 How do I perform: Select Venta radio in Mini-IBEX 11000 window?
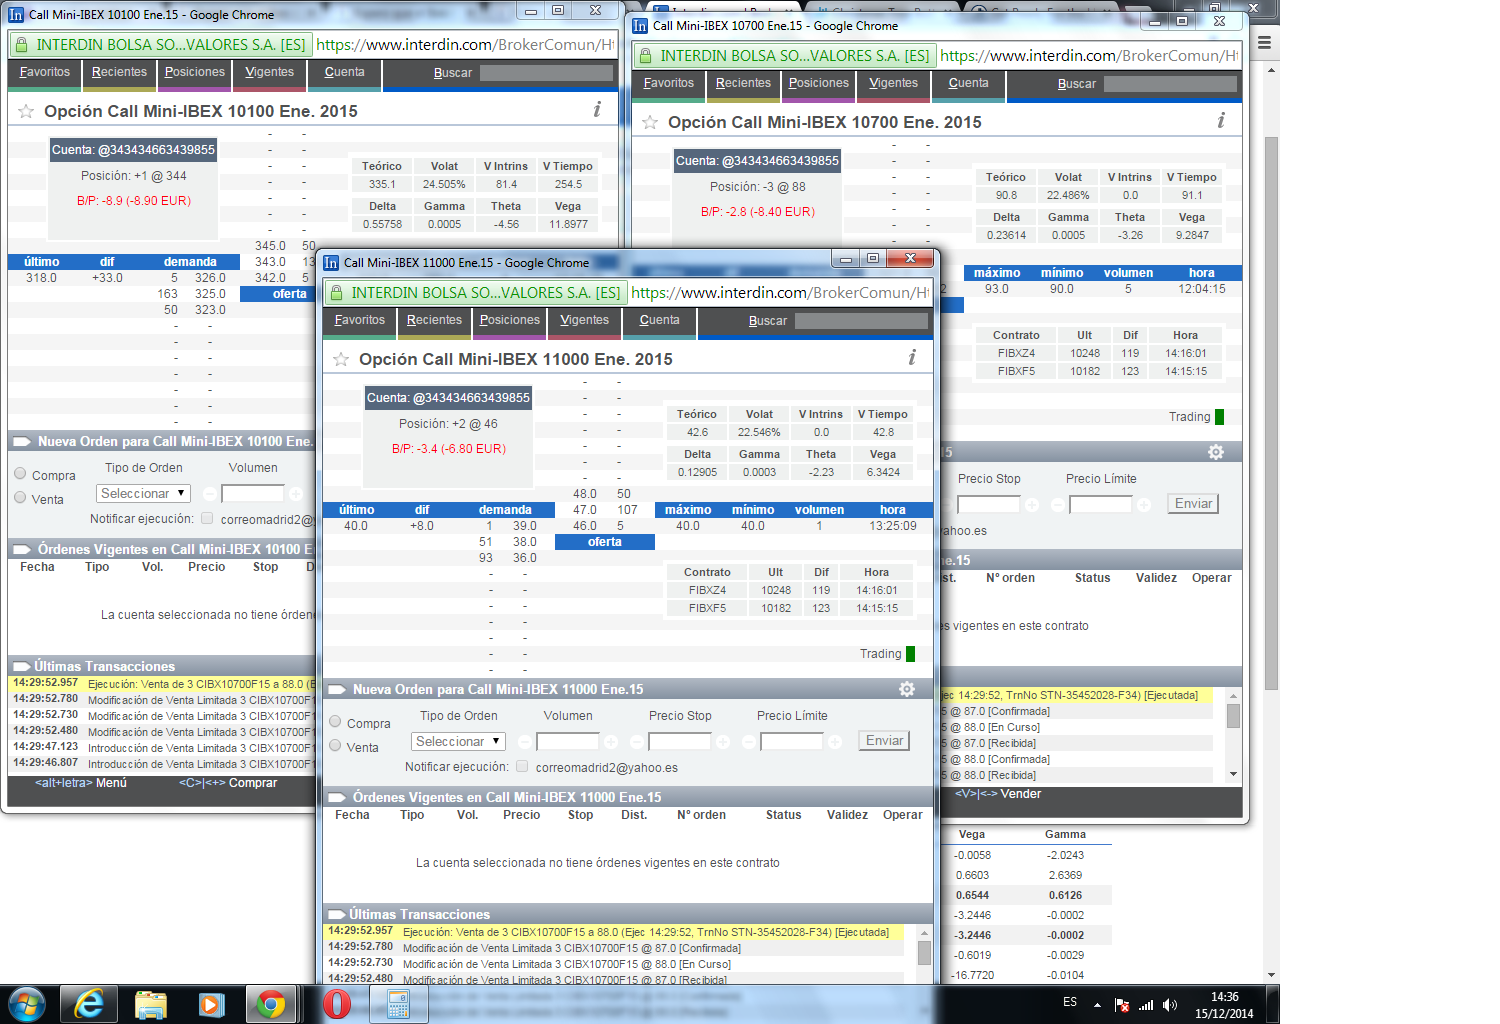pyautogui.click(x=336, y=745)
